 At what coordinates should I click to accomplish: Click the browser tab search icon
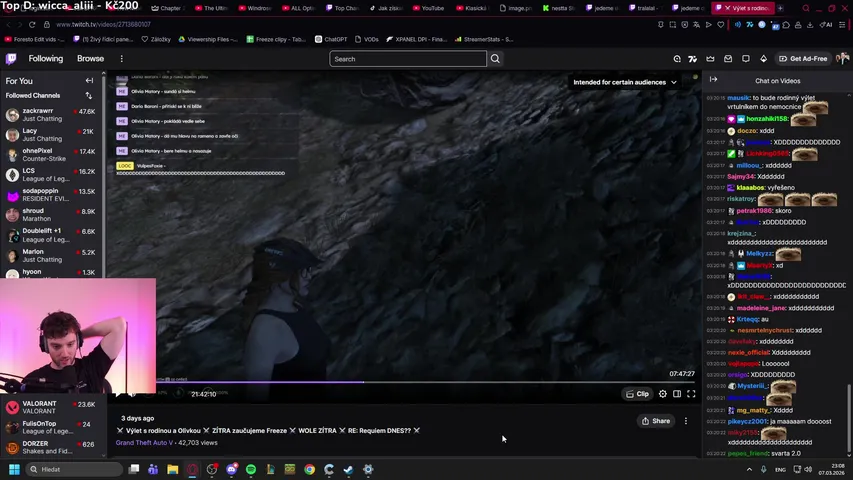coord(806,8)
